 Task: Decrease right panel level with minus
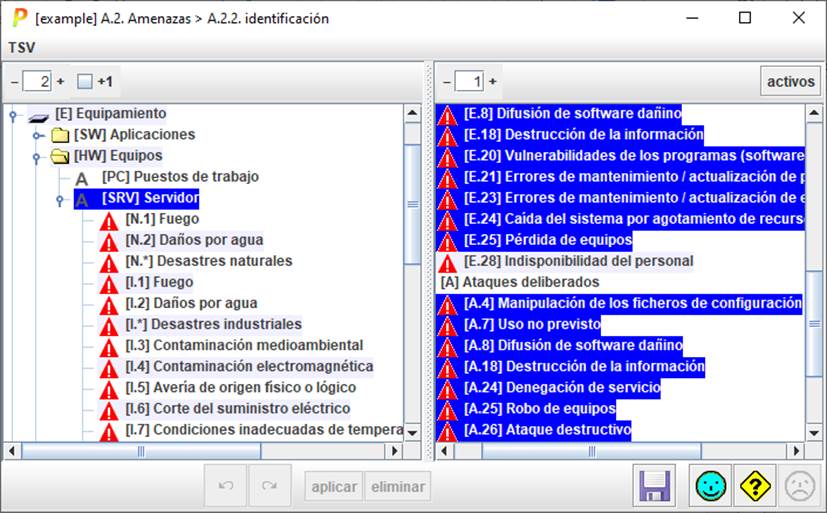pos(444,82)
